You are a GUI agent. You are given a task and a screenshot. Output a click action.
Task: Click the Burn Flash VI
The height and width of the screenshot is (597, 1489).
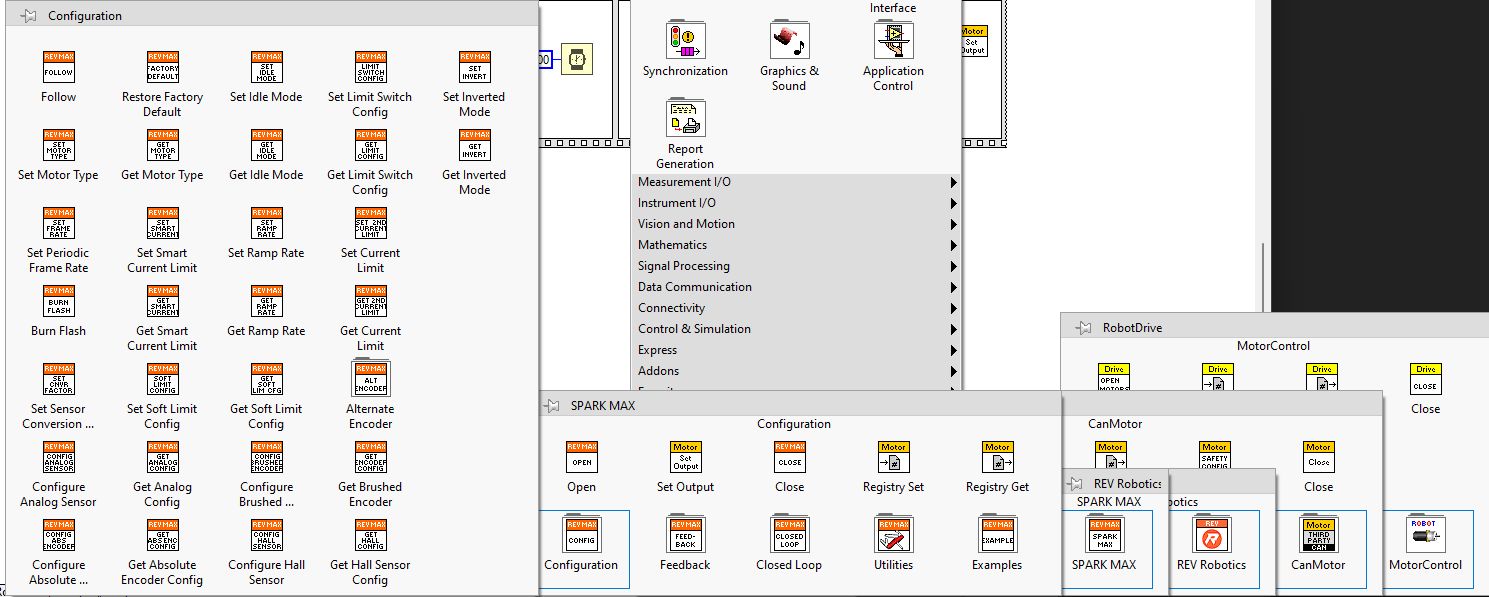(59, 301)
